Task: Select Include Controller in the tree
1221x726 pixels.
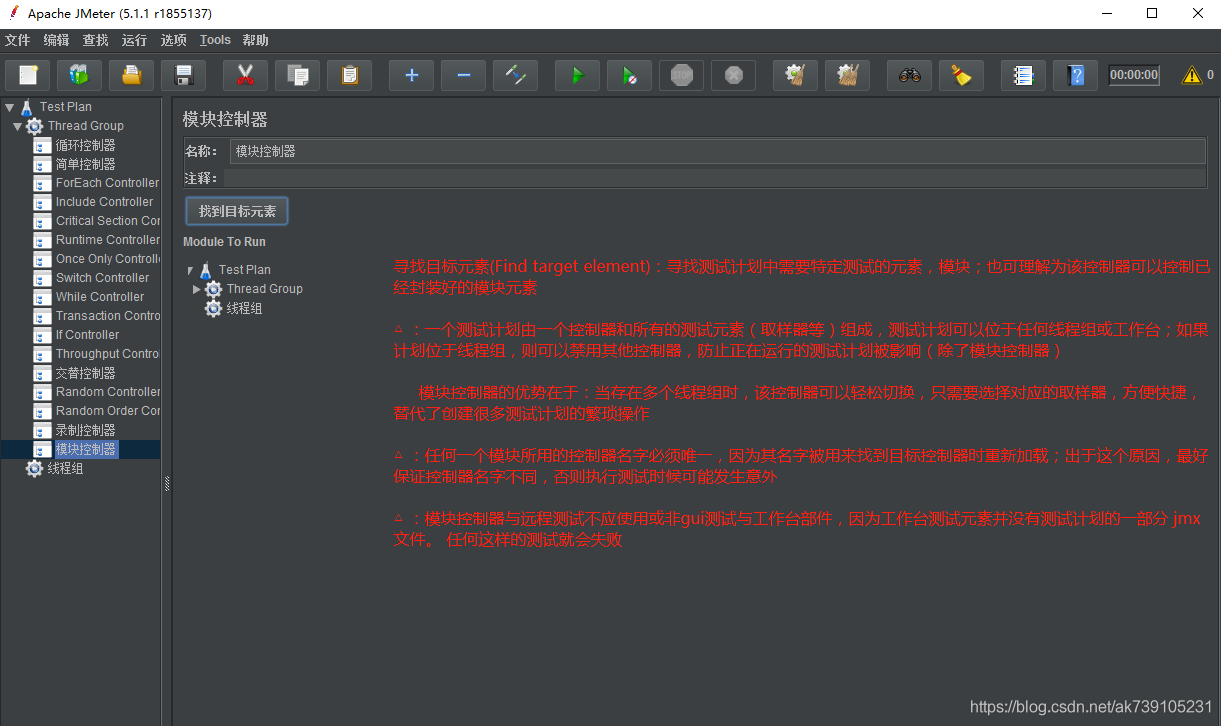Action: pyautogui.click(x=105, y=202)
